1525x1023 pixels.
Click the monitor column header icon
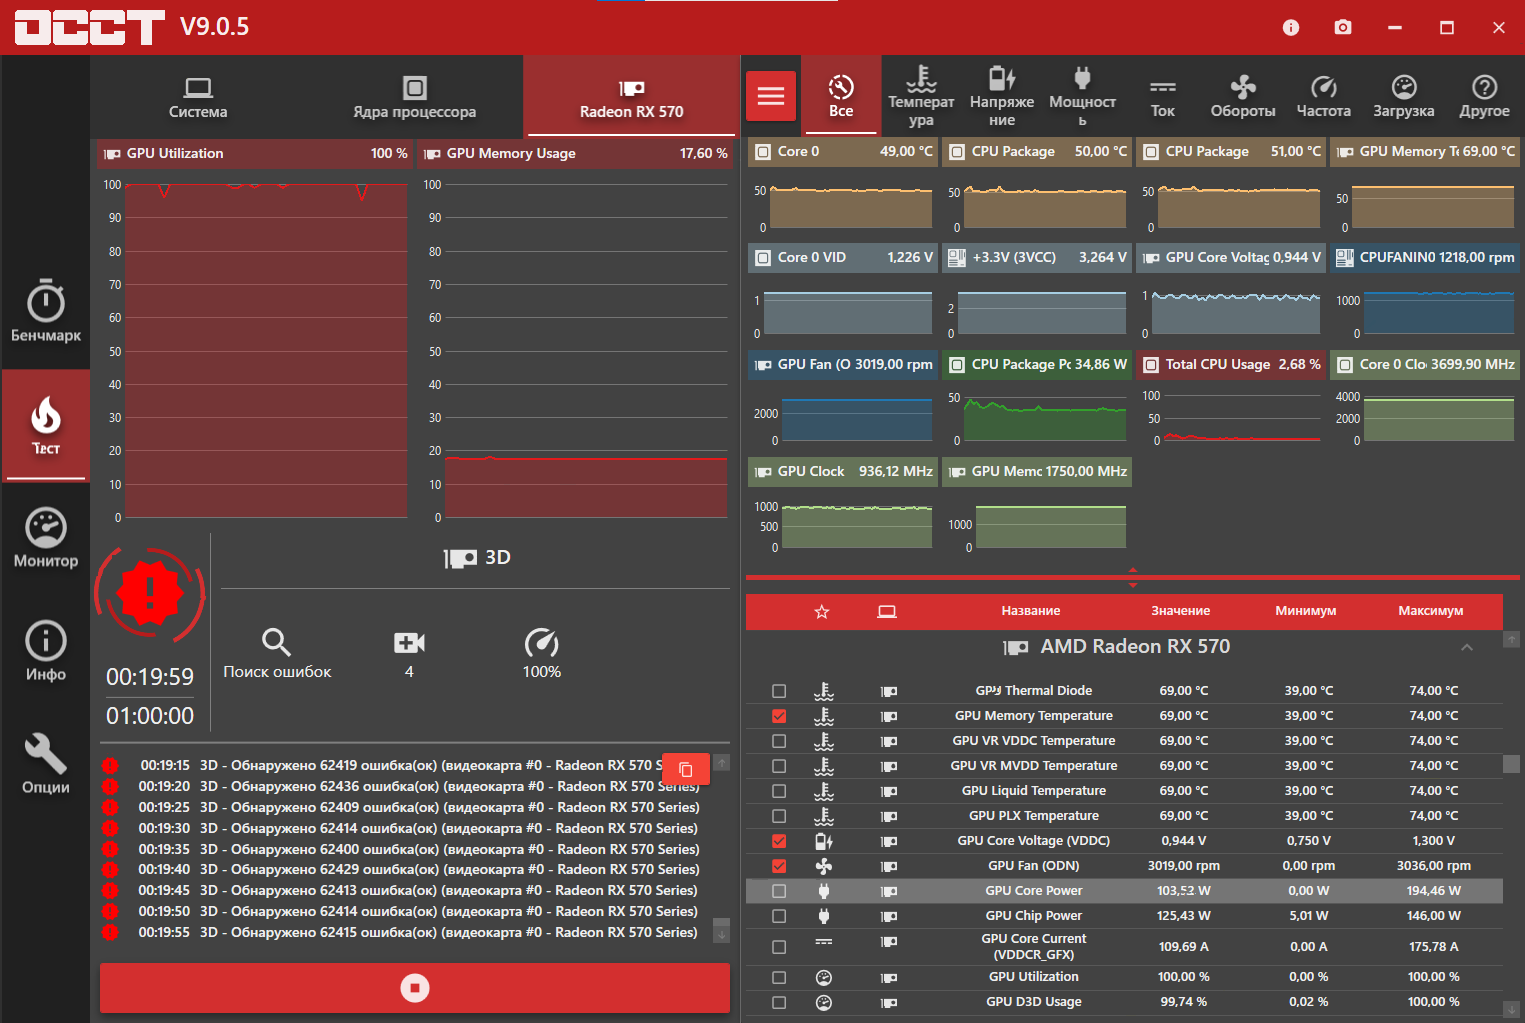pos(887,612)
